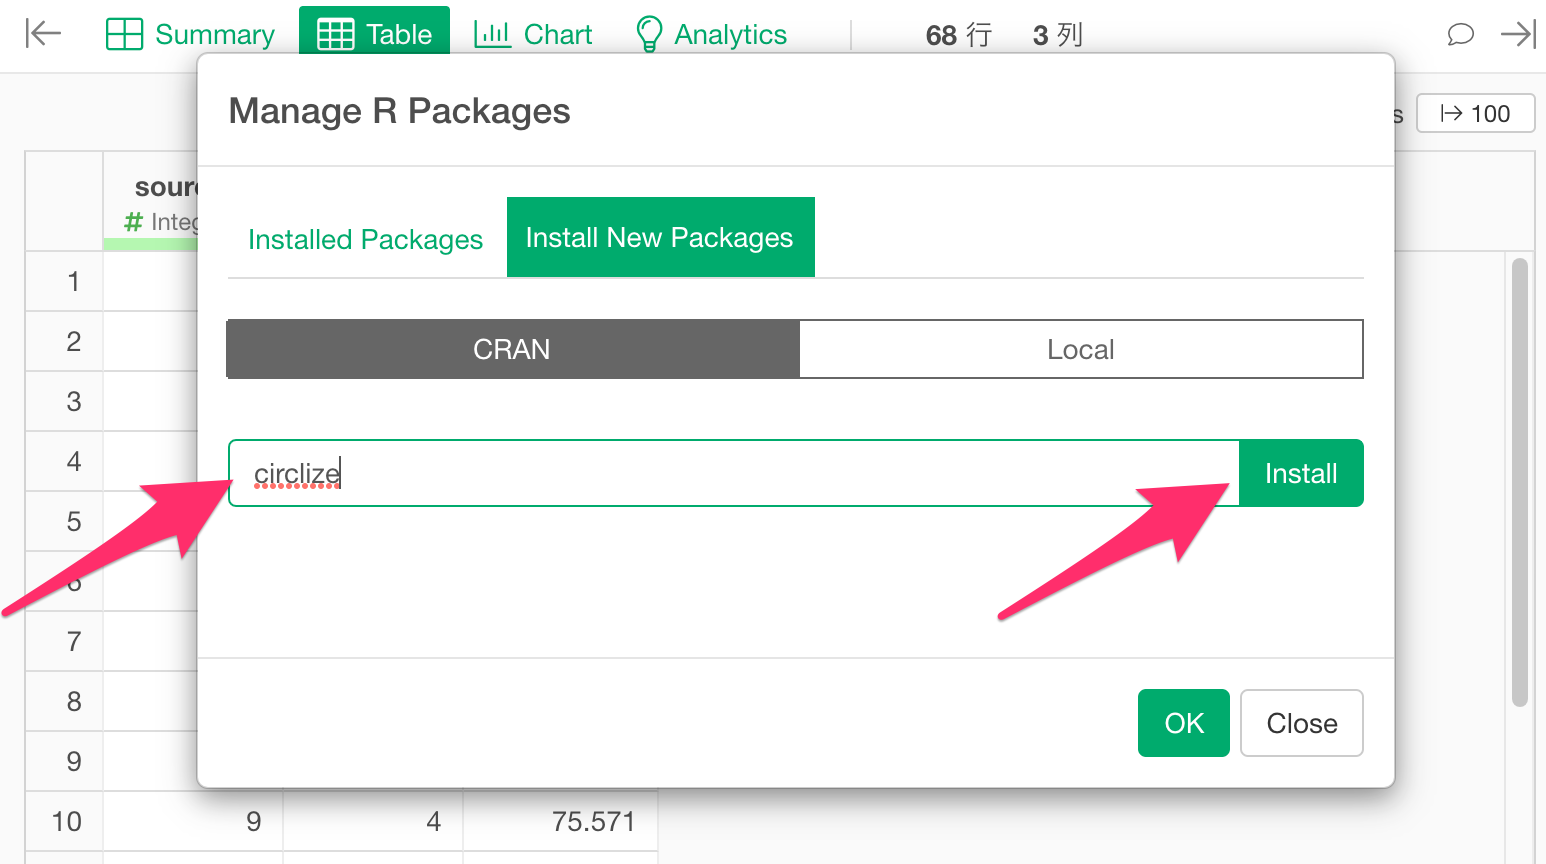
Task: Click the 100 rows limit button
Action: pos(1475,114)
